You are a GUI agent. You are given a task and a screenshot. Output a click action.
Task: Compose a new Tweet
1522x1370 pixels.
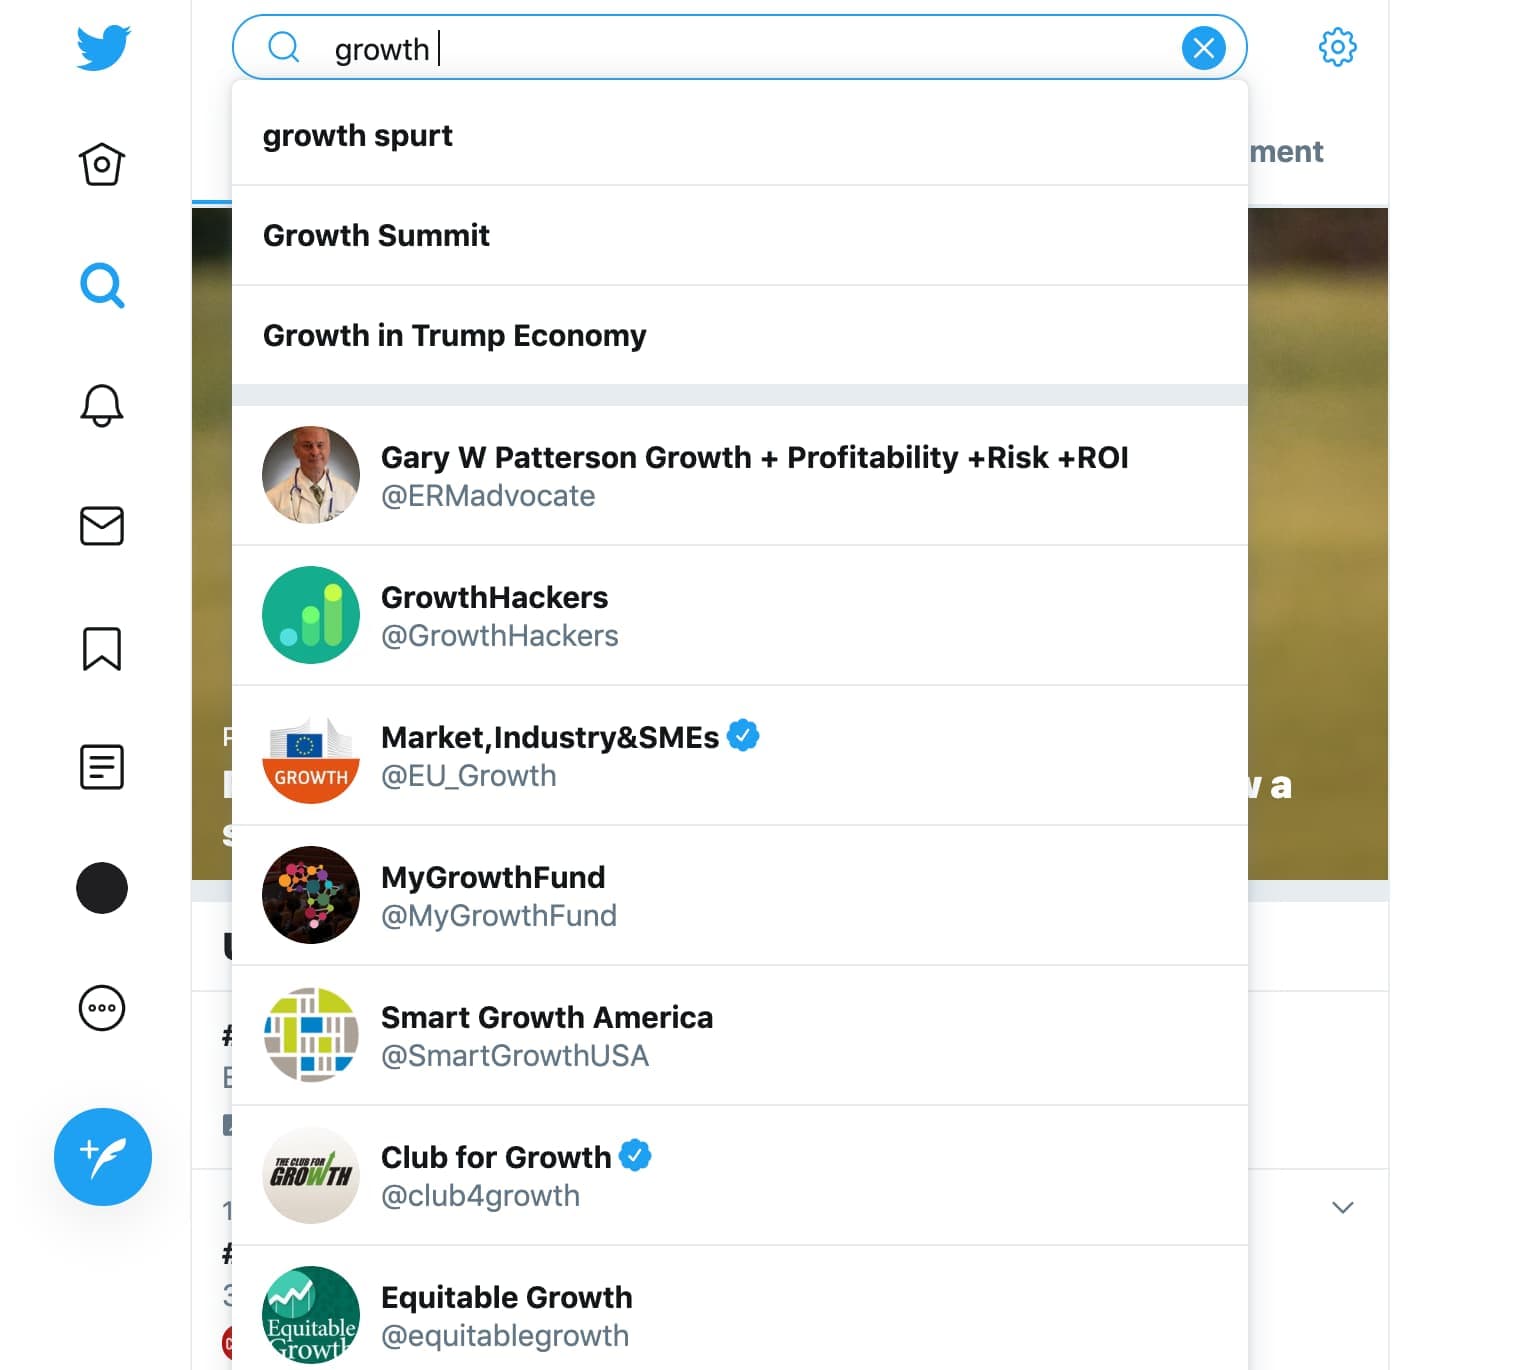point(102,1157)
